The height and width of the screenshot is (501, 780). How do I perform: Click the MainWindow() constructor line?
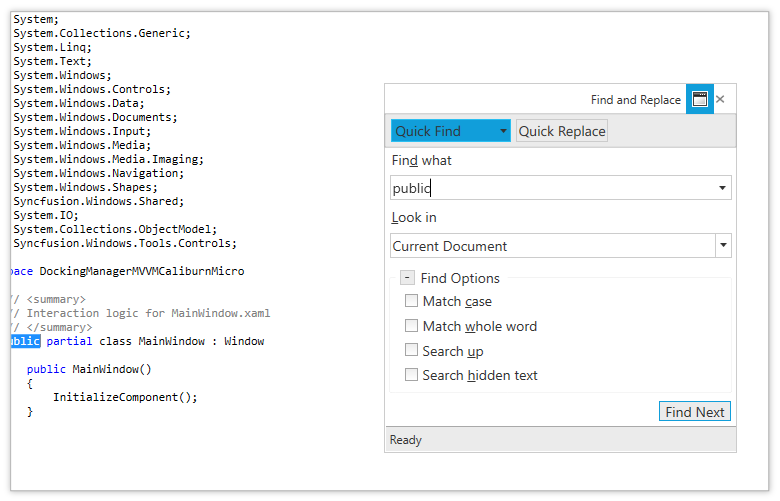(89, 369)
